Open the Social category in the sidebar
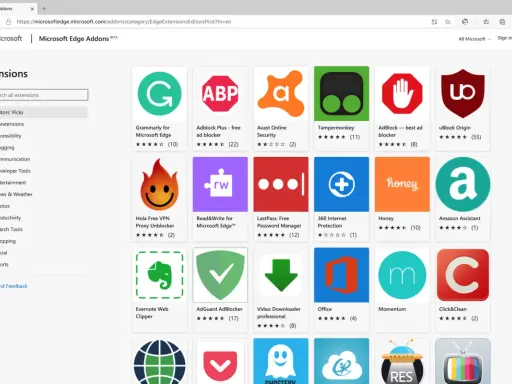 pos(4,253)
